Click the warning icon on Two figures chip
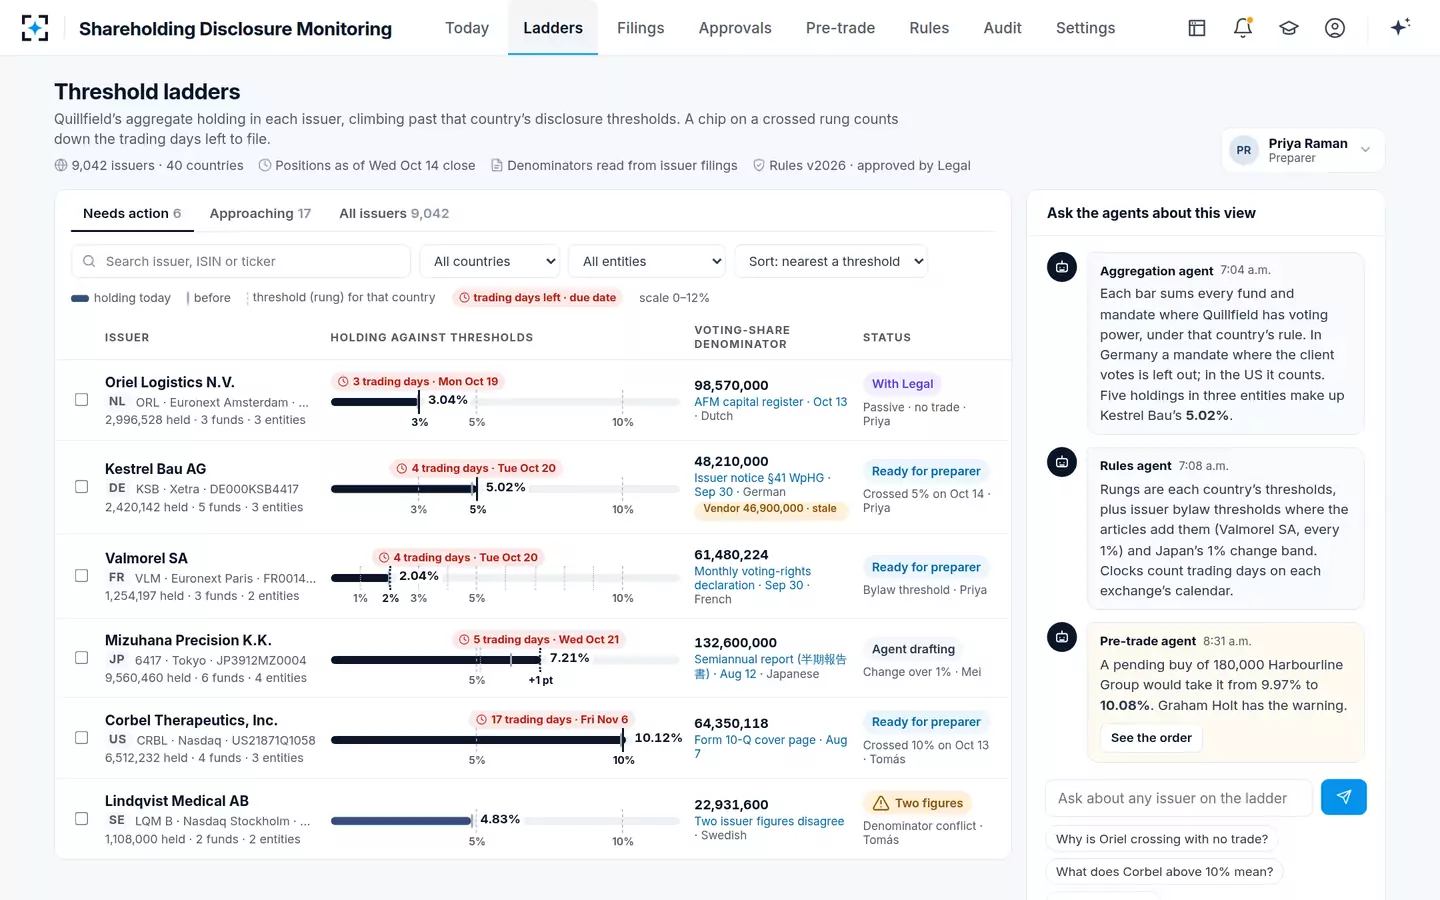The width and height of the screenshot is (1440, 900). click(x=881, y=803)
